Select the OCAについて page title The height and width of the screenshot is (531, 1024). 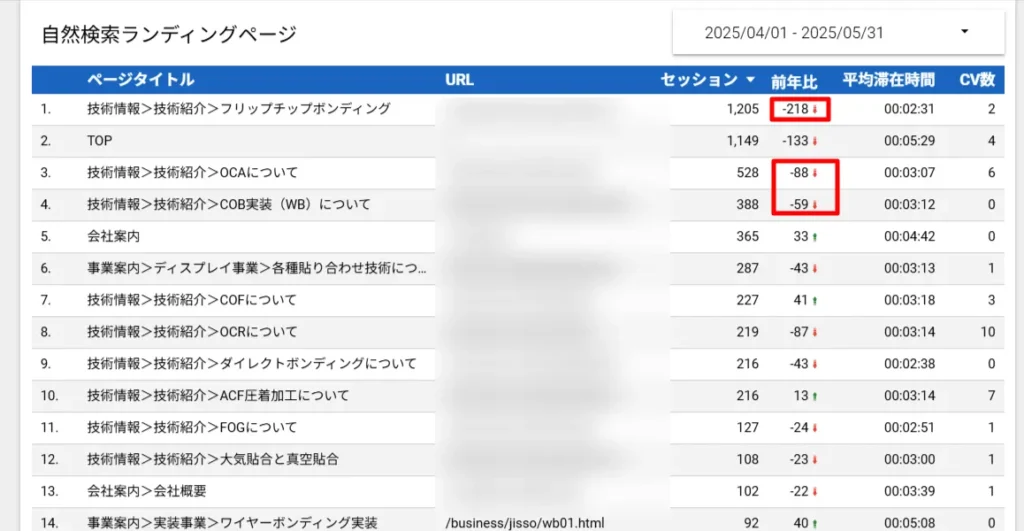[x=192, y=172]
